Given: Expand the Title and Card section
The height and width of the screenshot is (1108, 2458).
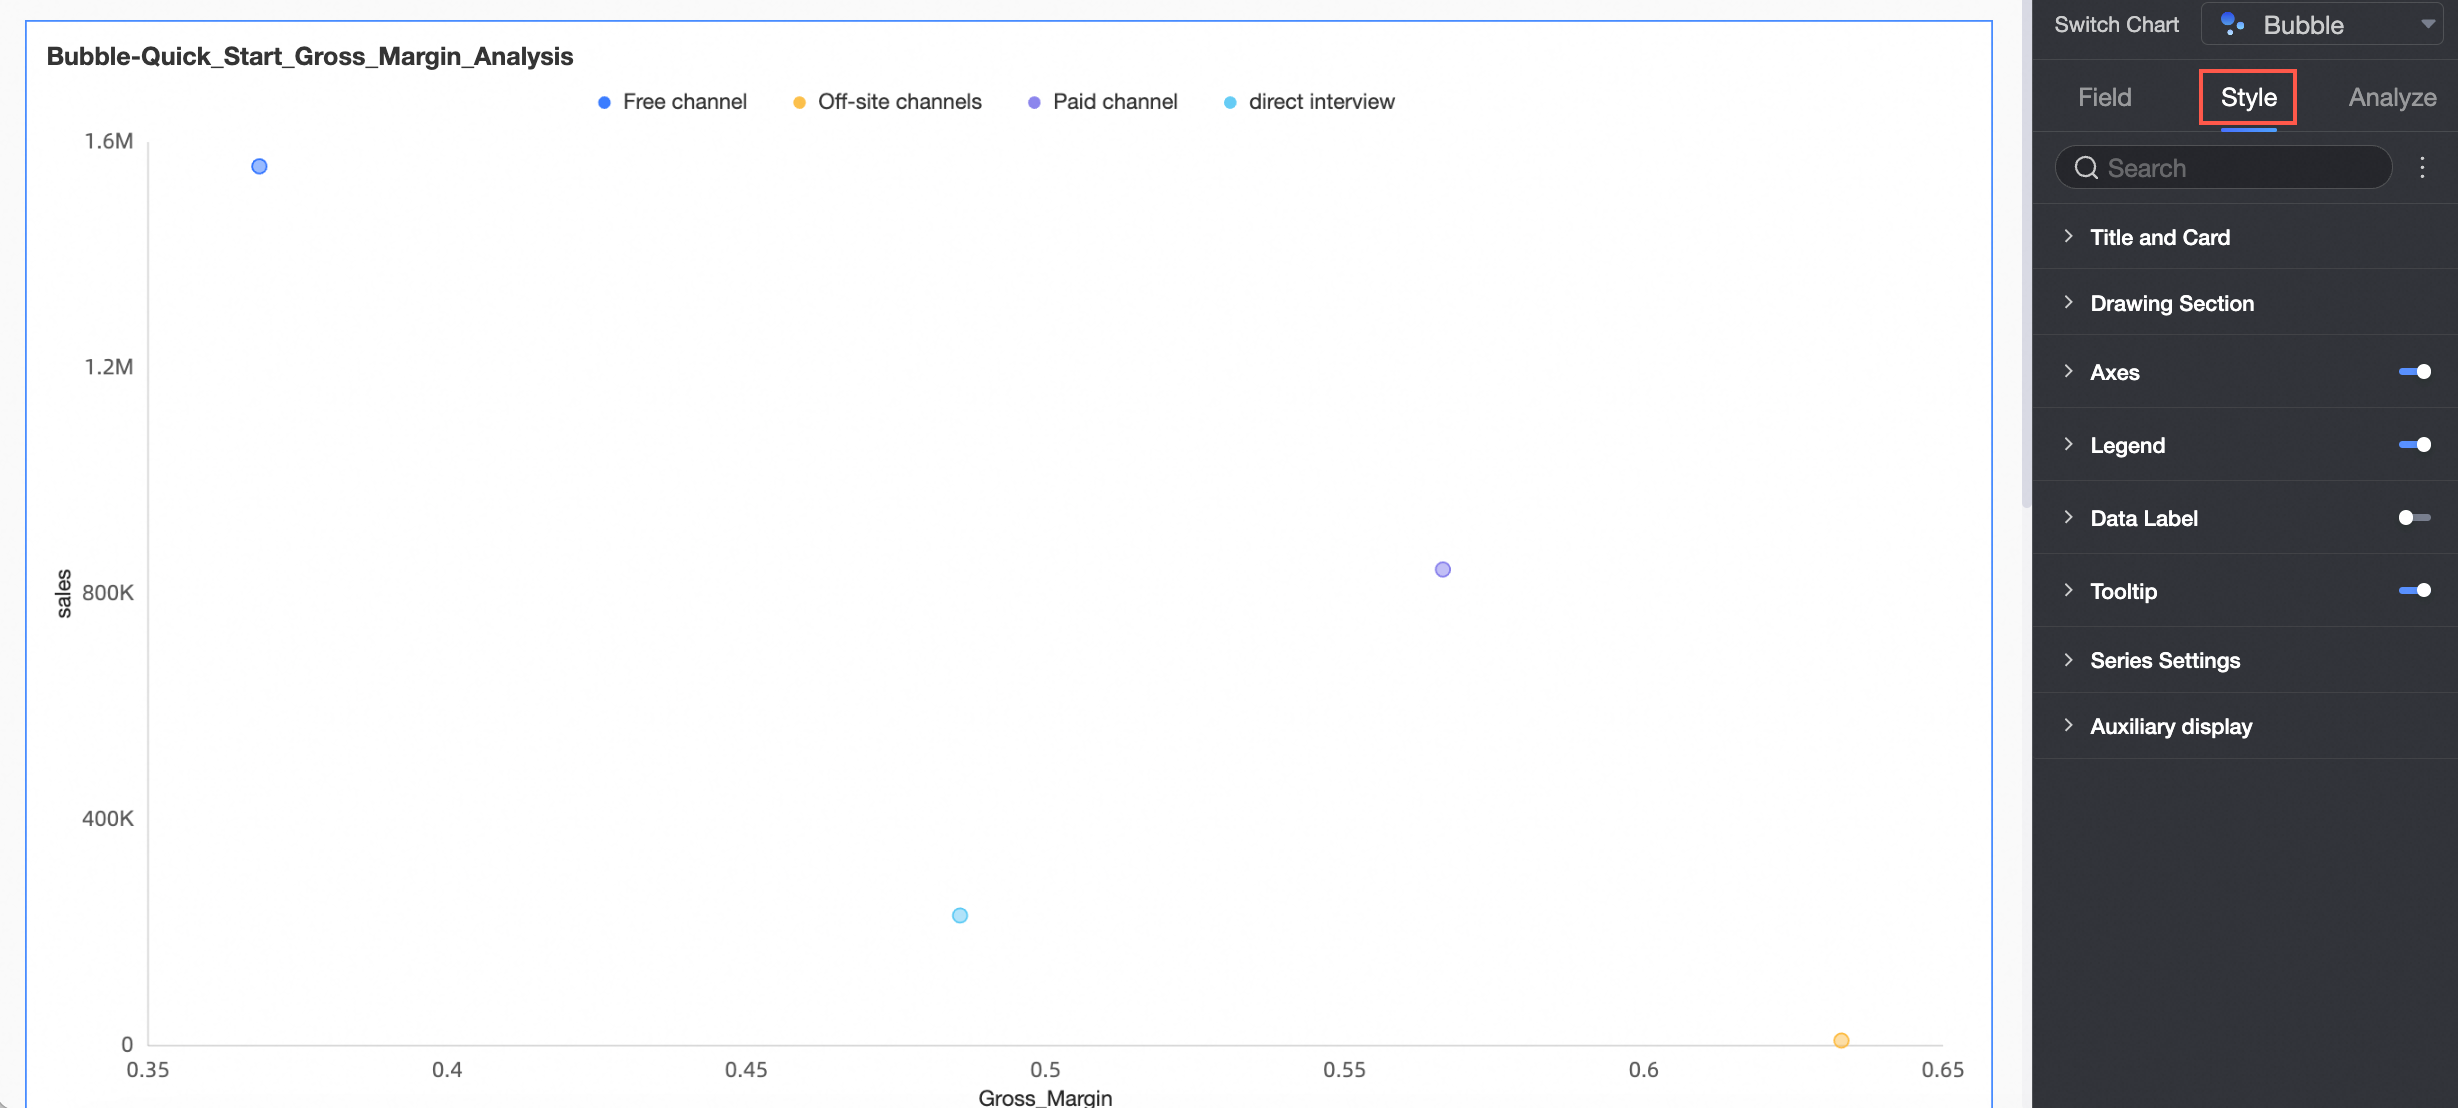Looking at the screenshot, I should click(2160, 237).
